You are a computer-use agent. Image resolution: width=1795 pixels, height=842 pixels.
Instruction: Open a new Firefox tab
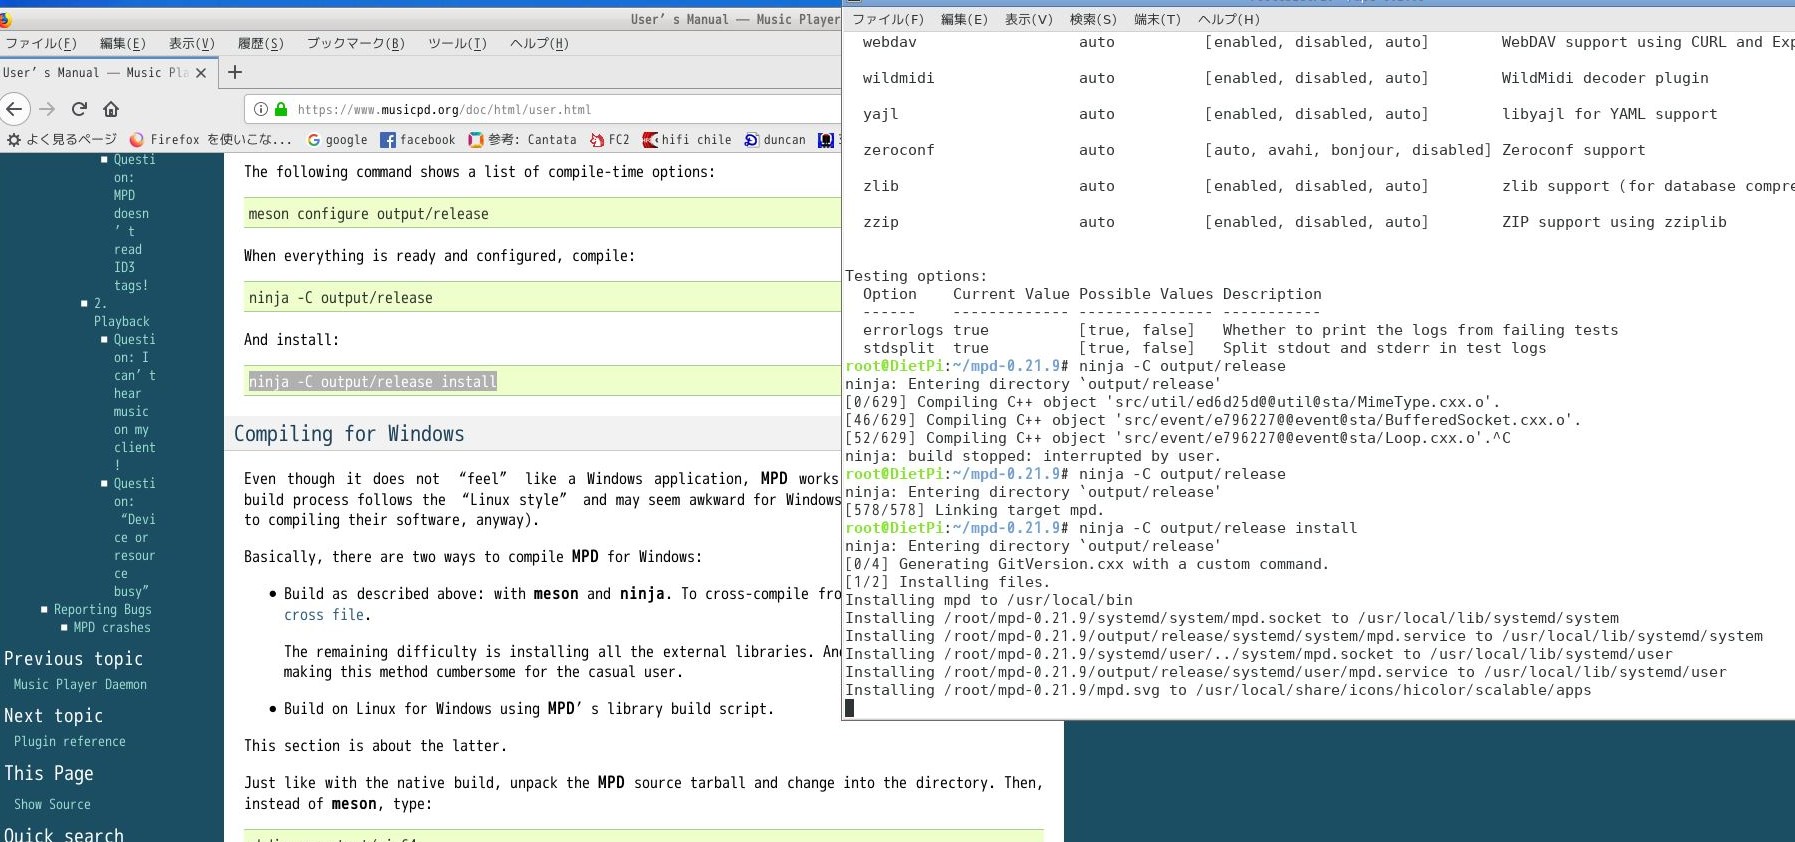pos(235,72)
